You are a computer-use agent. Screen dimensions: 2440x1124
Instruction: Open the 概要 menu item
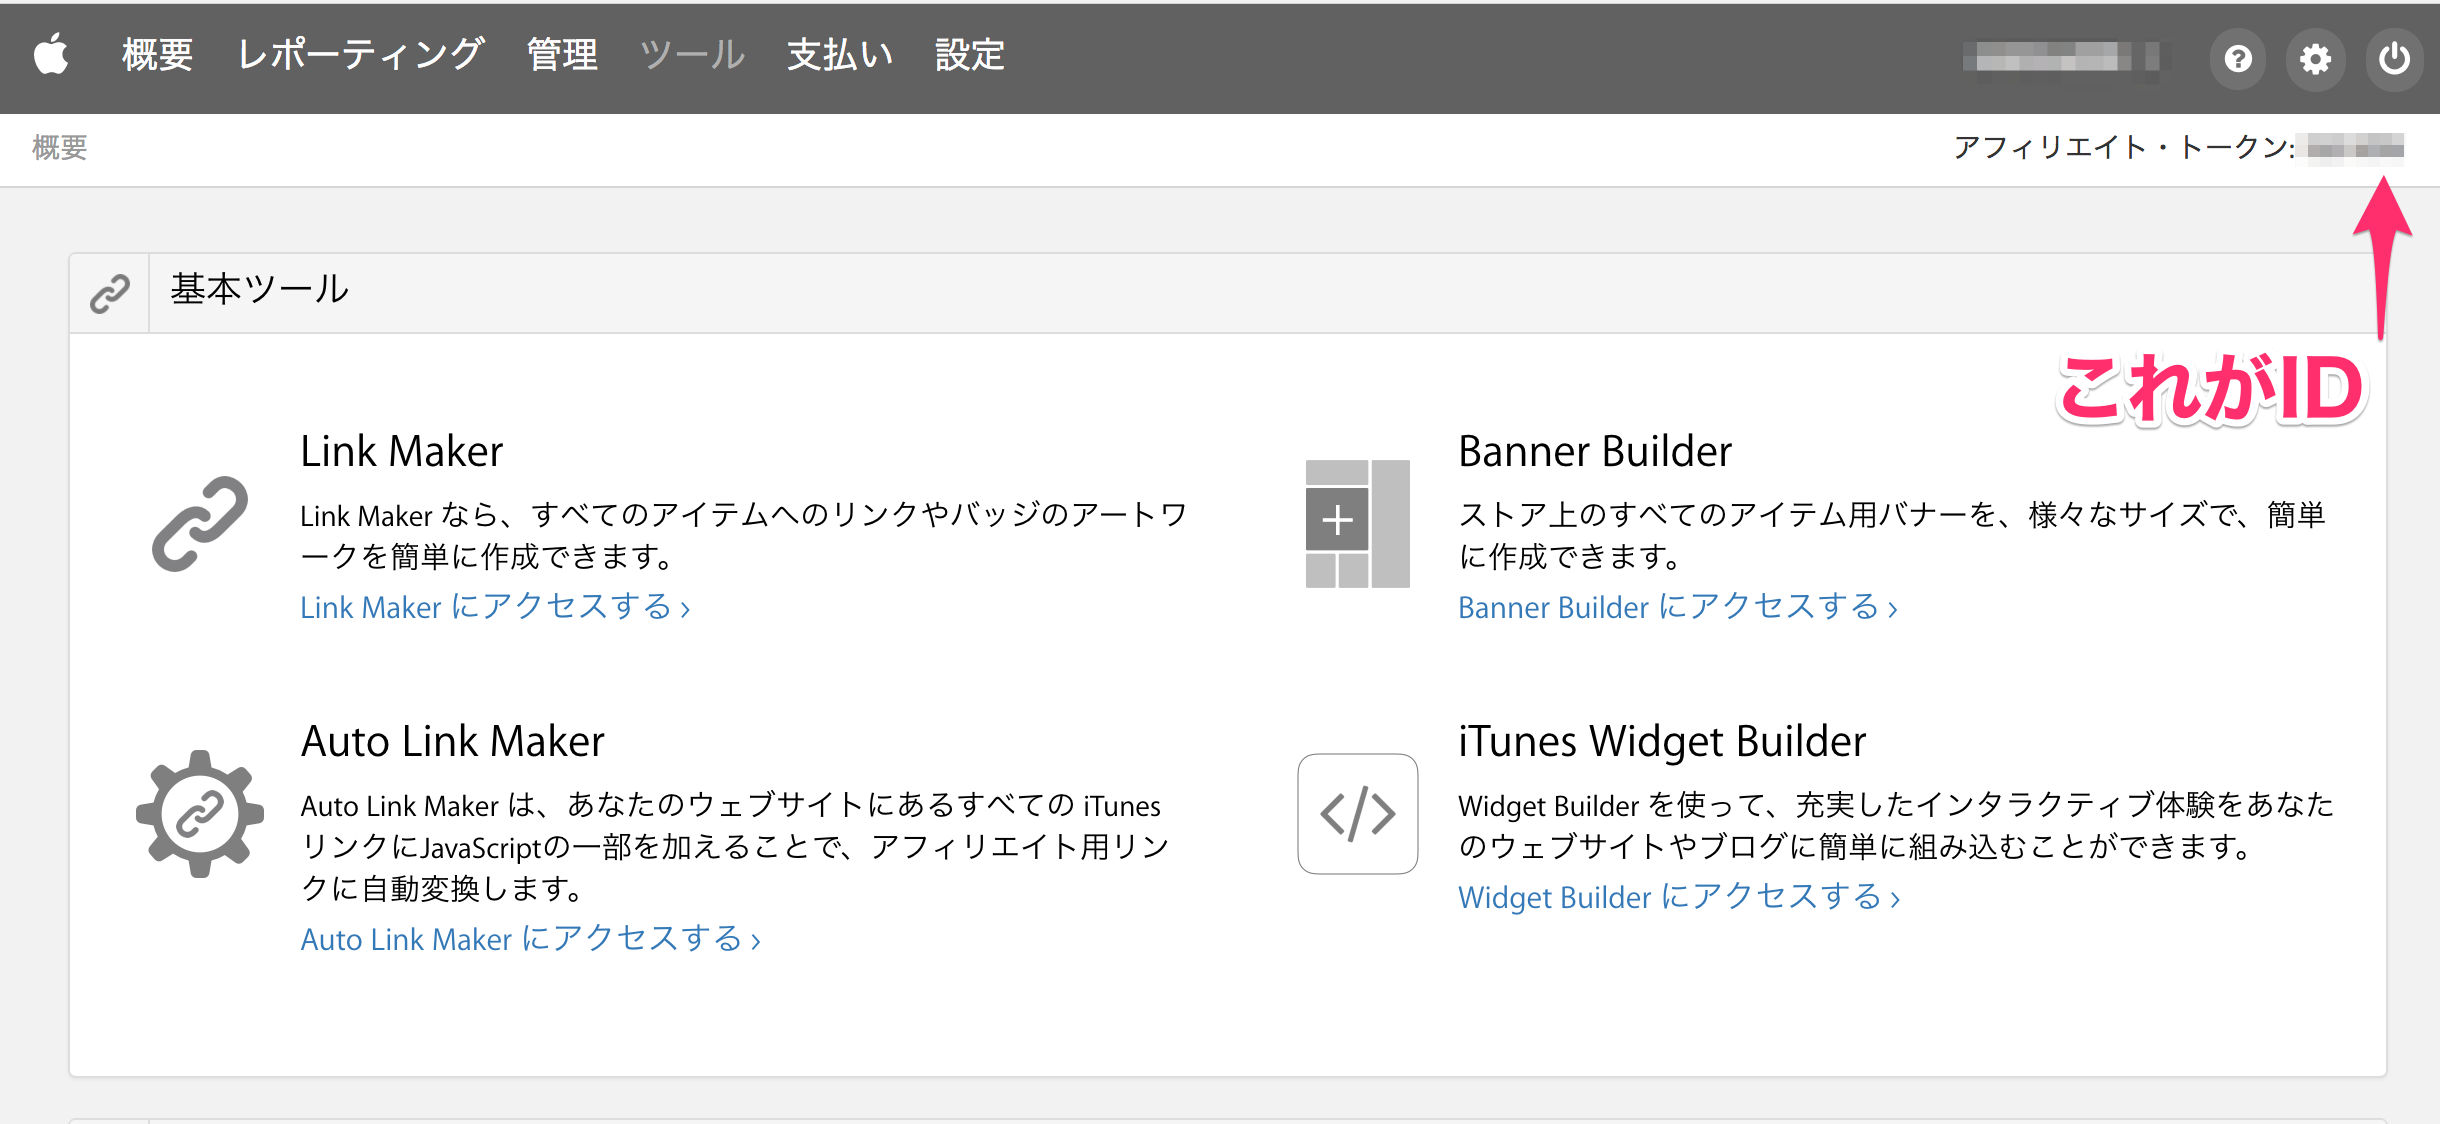157,55
